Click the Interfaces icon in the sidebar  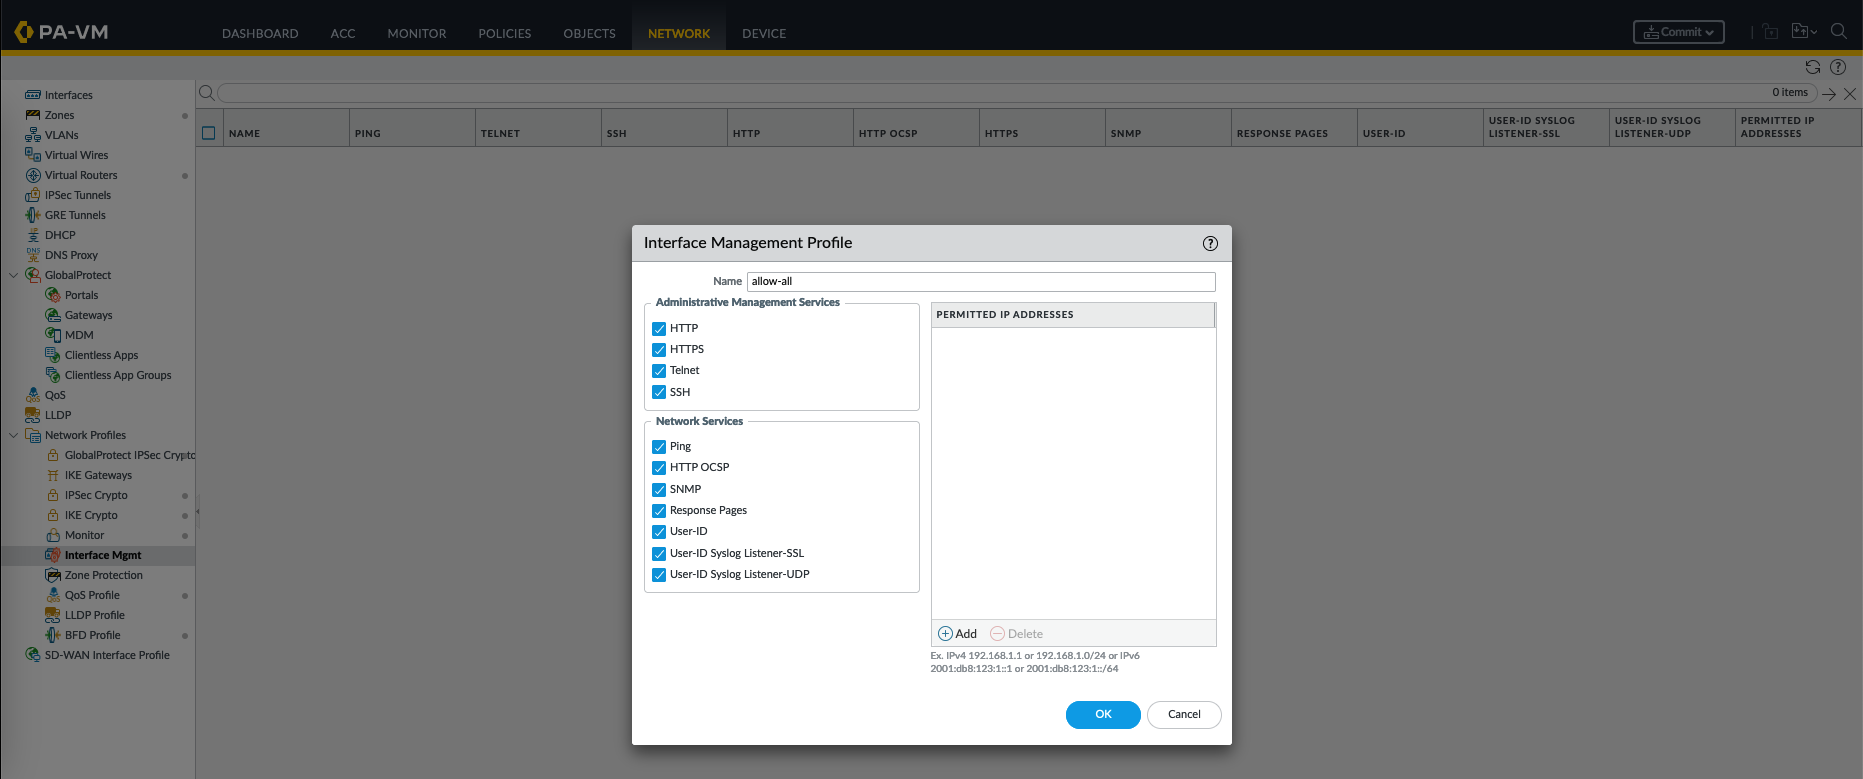coord(33,95)
